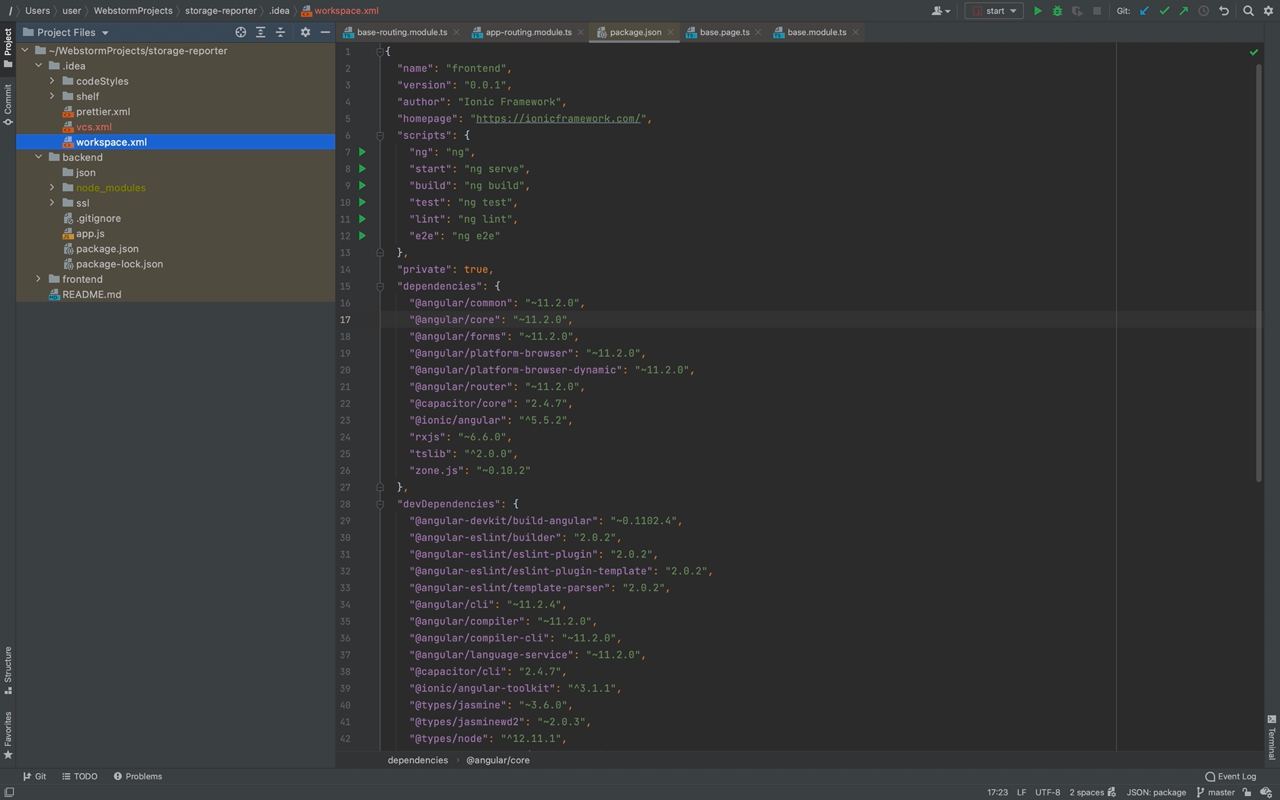Toggle the Terminal tool window
This screenshot has height=800, width=1280.
click(x=1272, y=740)
